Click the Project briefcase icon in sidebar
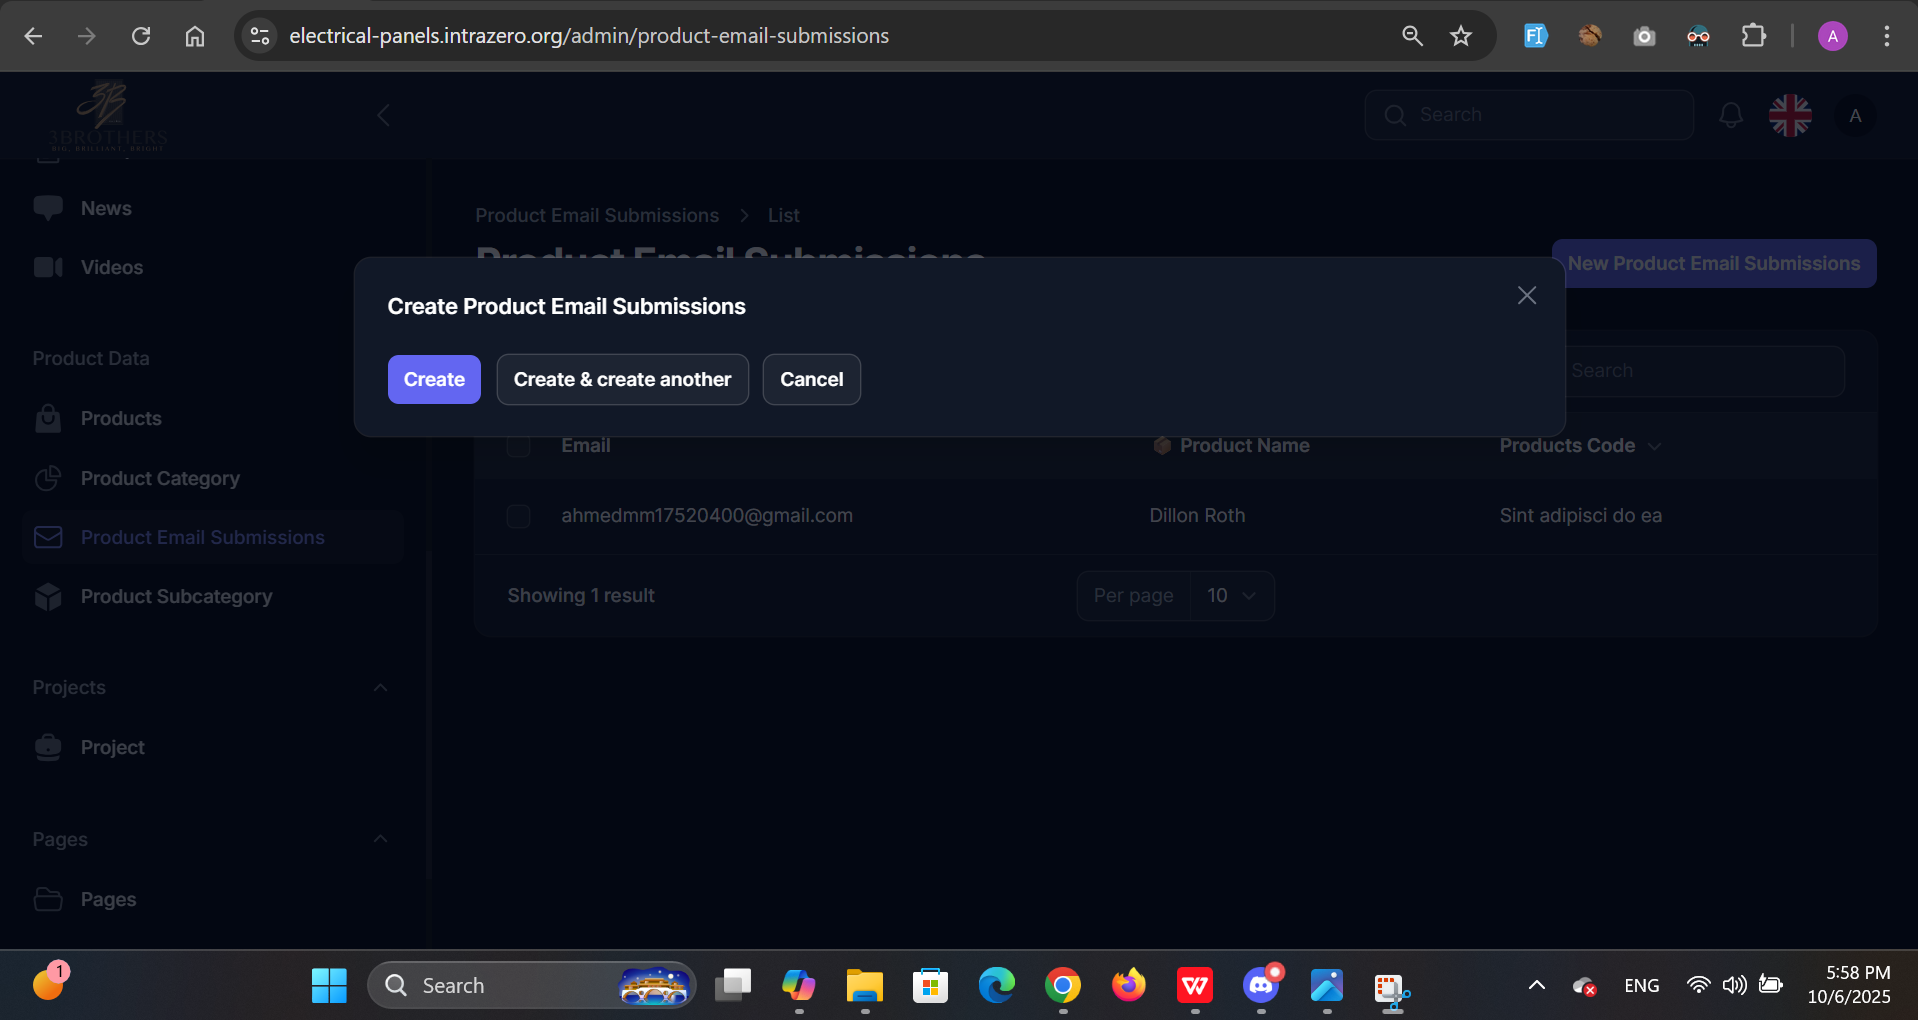1918x1020 pixels. (48, 748)
